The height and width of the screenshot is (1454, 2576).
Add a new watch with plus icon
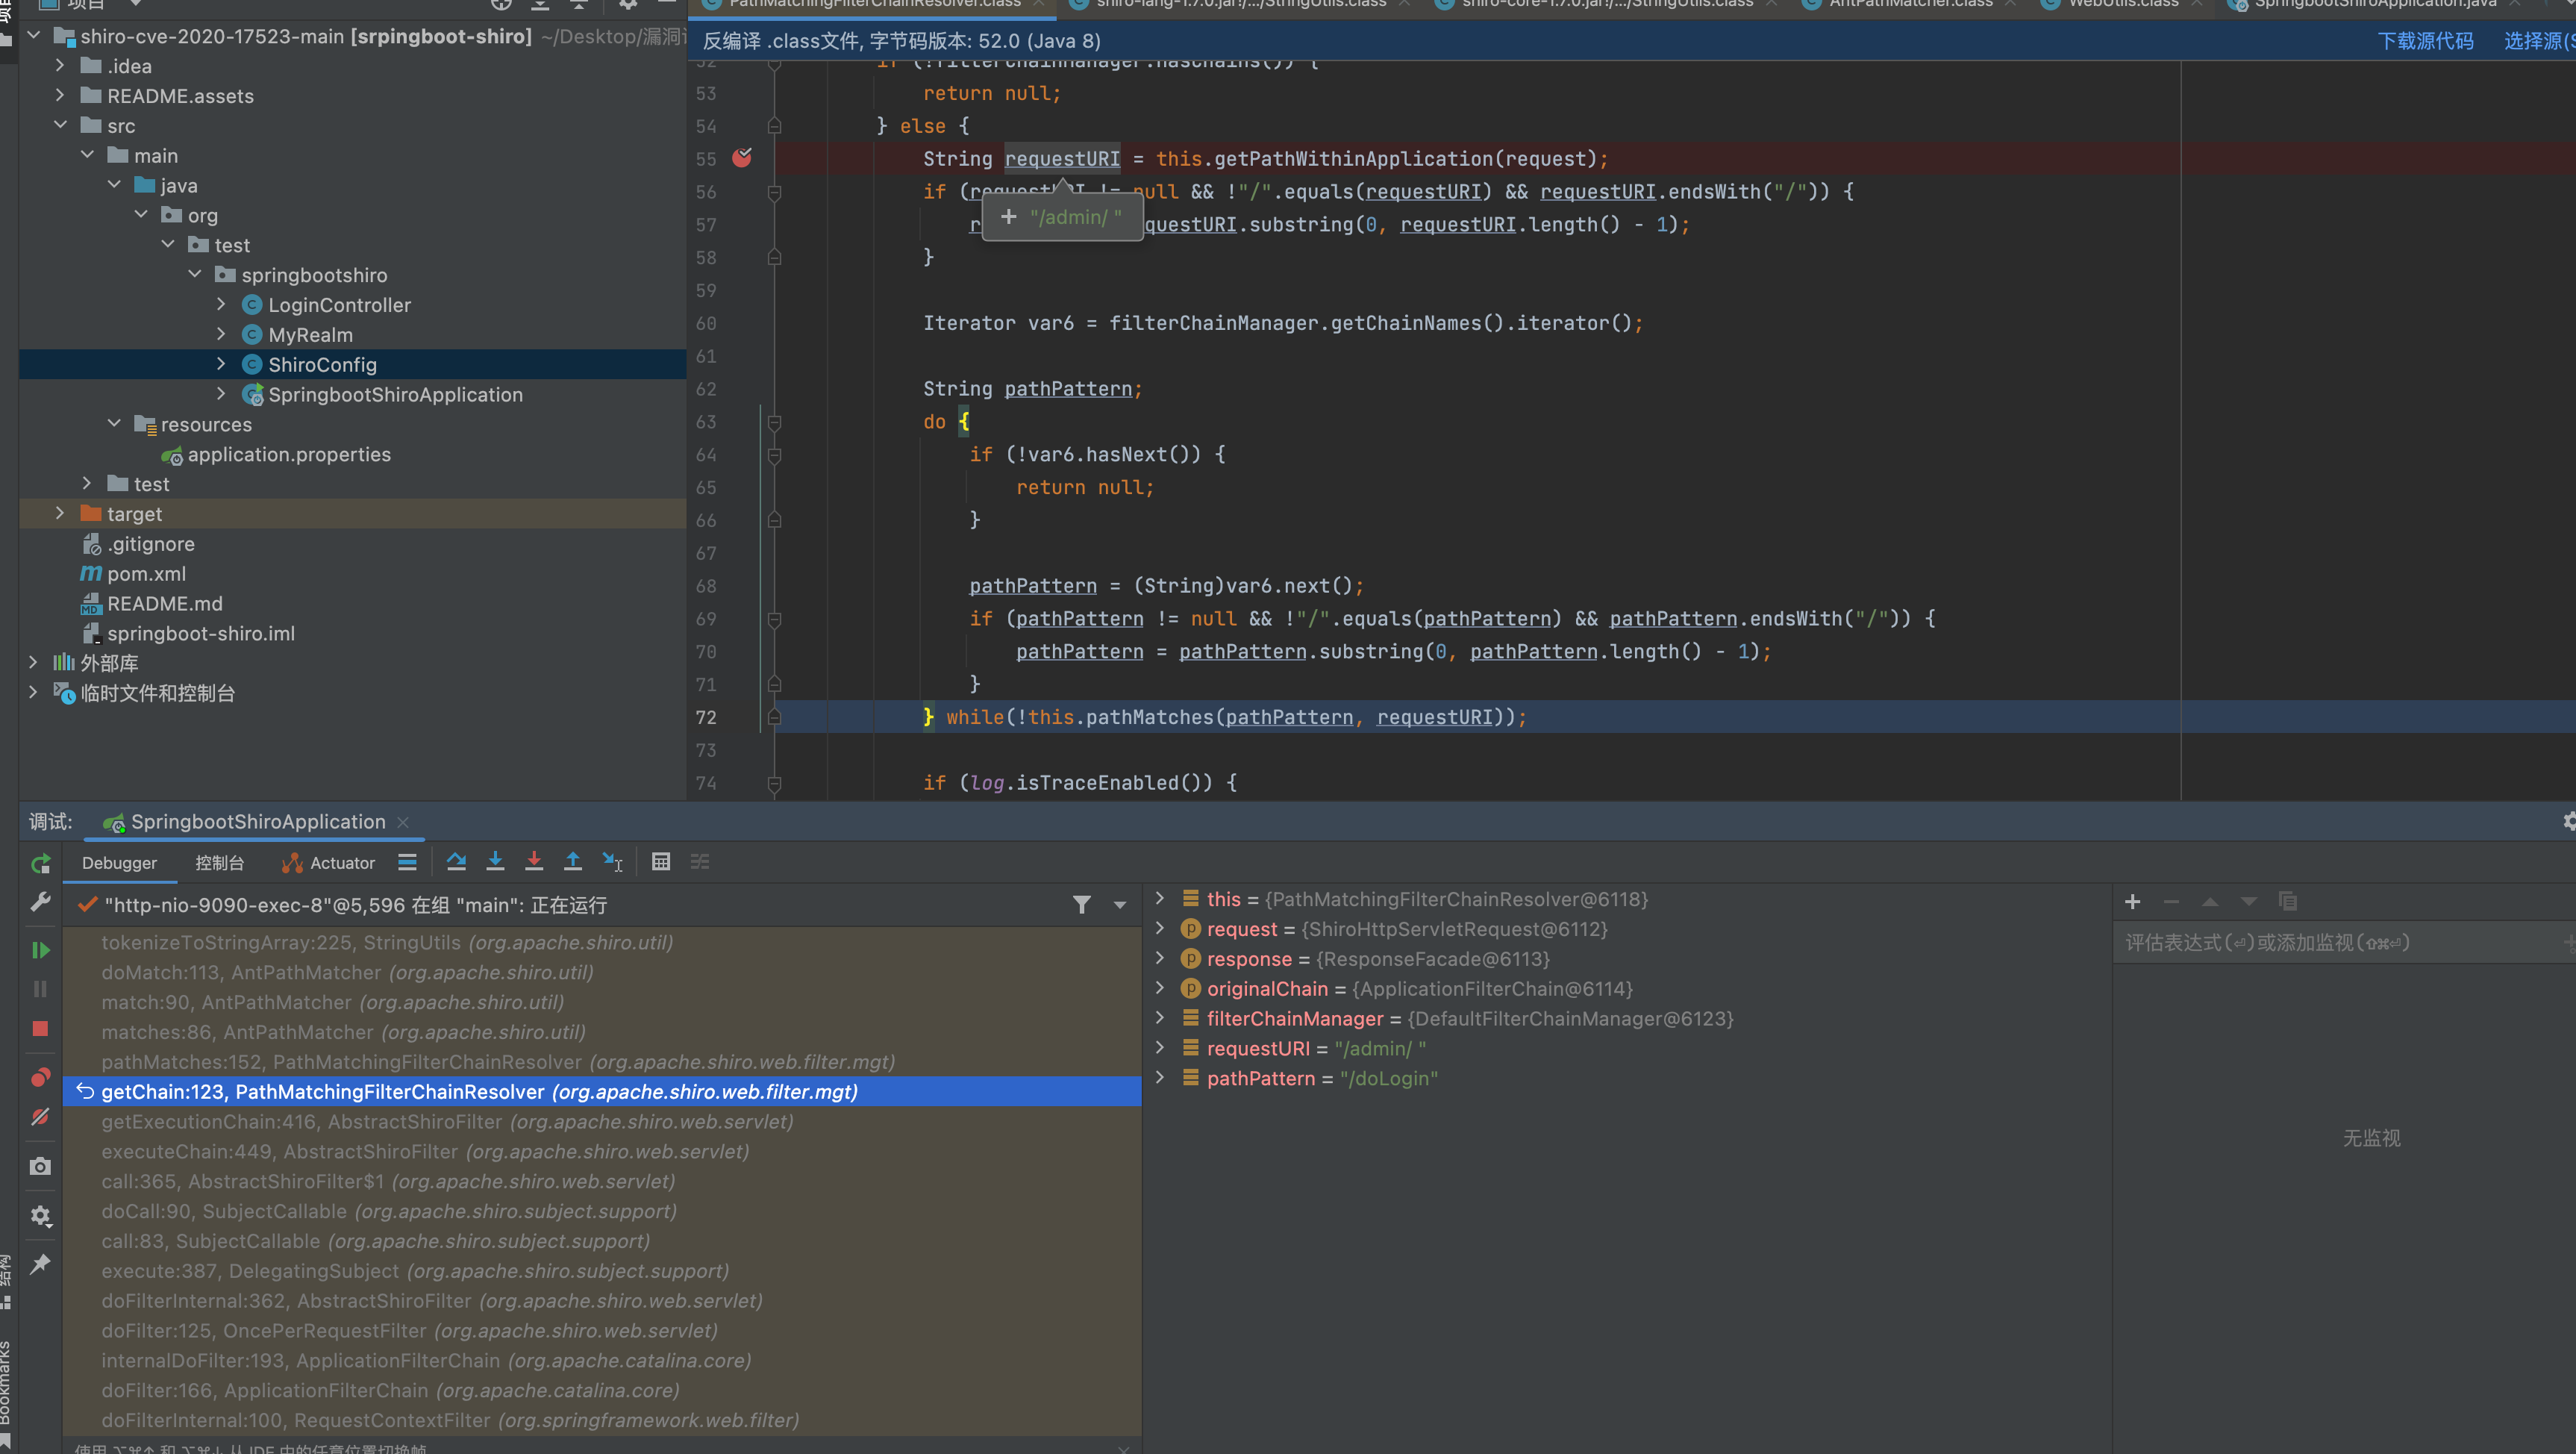pyautogui.click(x=2132, y=901)
